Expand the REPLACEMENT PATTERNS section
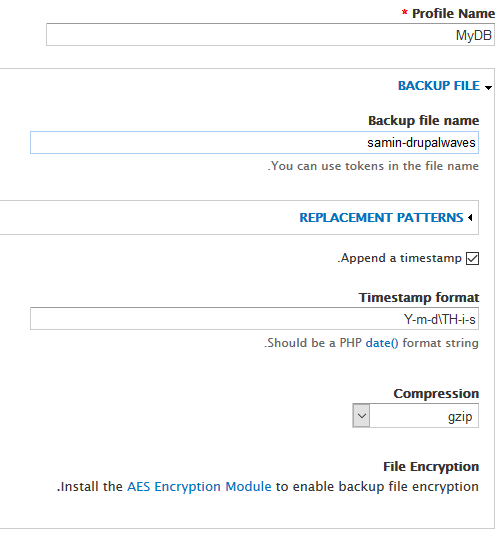Viewport: 498px width, 536px height. 381,217
